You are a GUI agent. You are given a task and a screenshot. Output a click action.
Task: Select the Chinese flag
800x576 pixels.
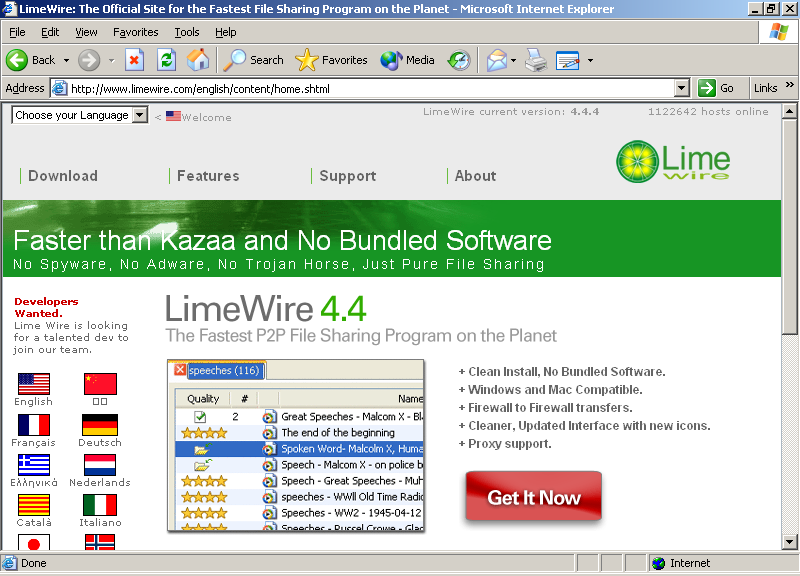[x=100, y=384]
